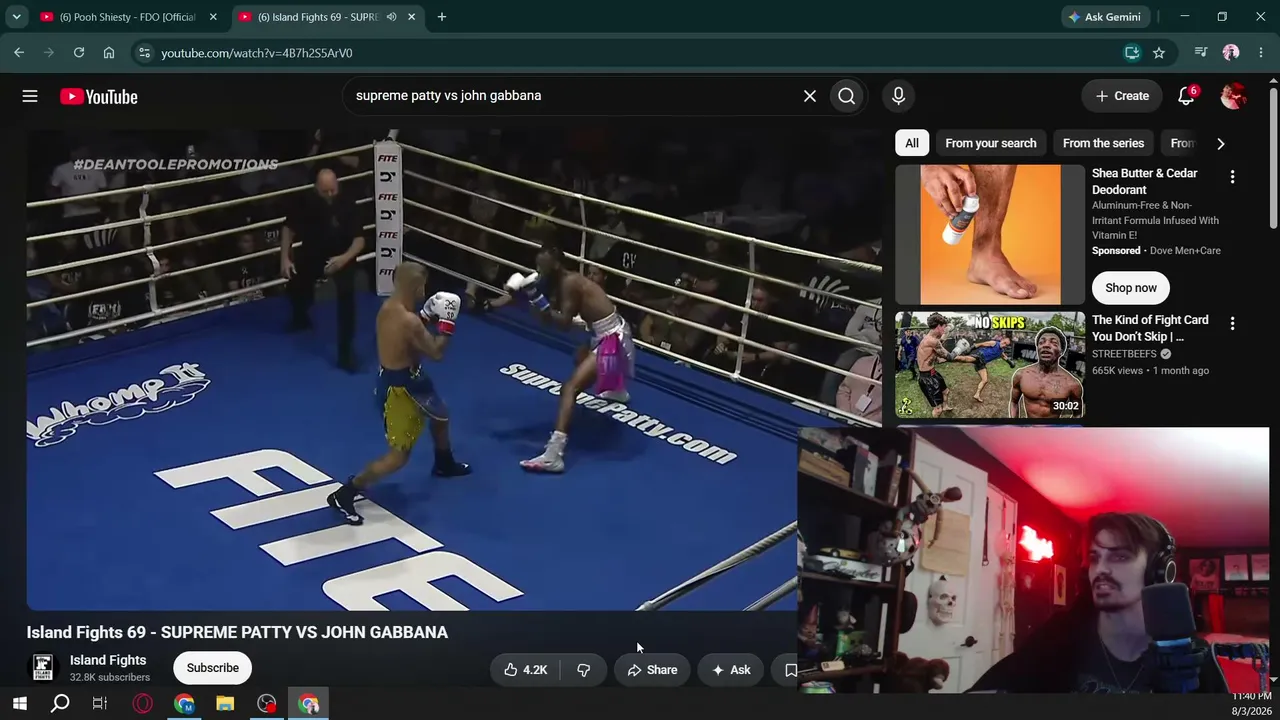Open the Create button

(x=1122, y=96)
